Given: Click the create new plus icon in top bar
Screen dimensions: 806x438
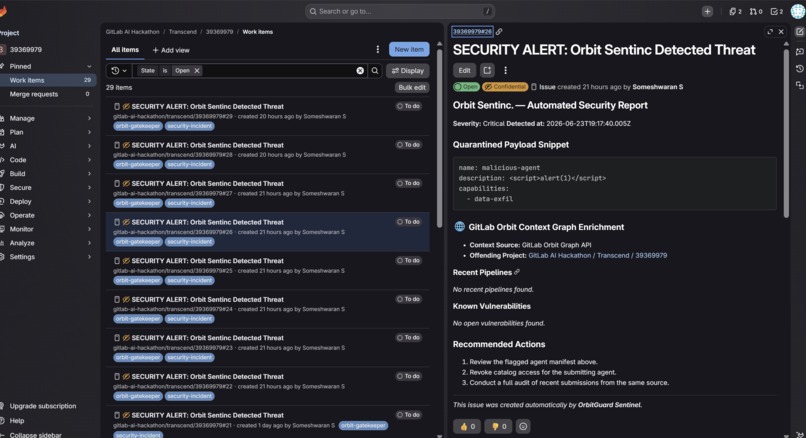Looking at the screenshot, I should point(707,11).
